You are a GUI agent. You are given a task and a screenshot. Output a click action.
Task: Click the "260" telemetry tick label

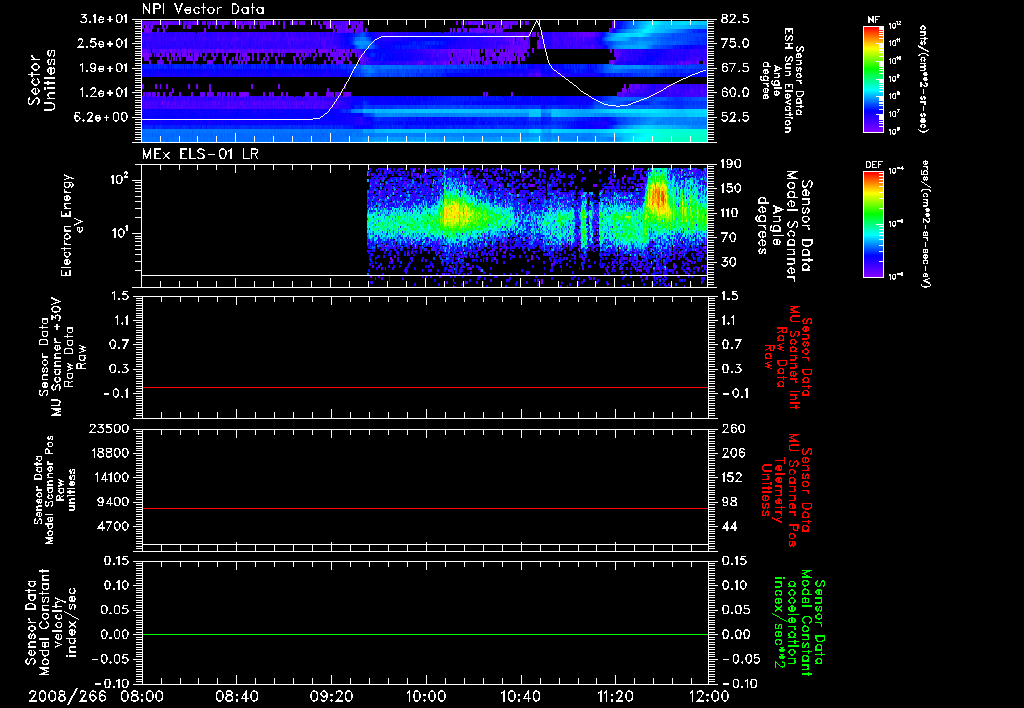tap(731, 429)
